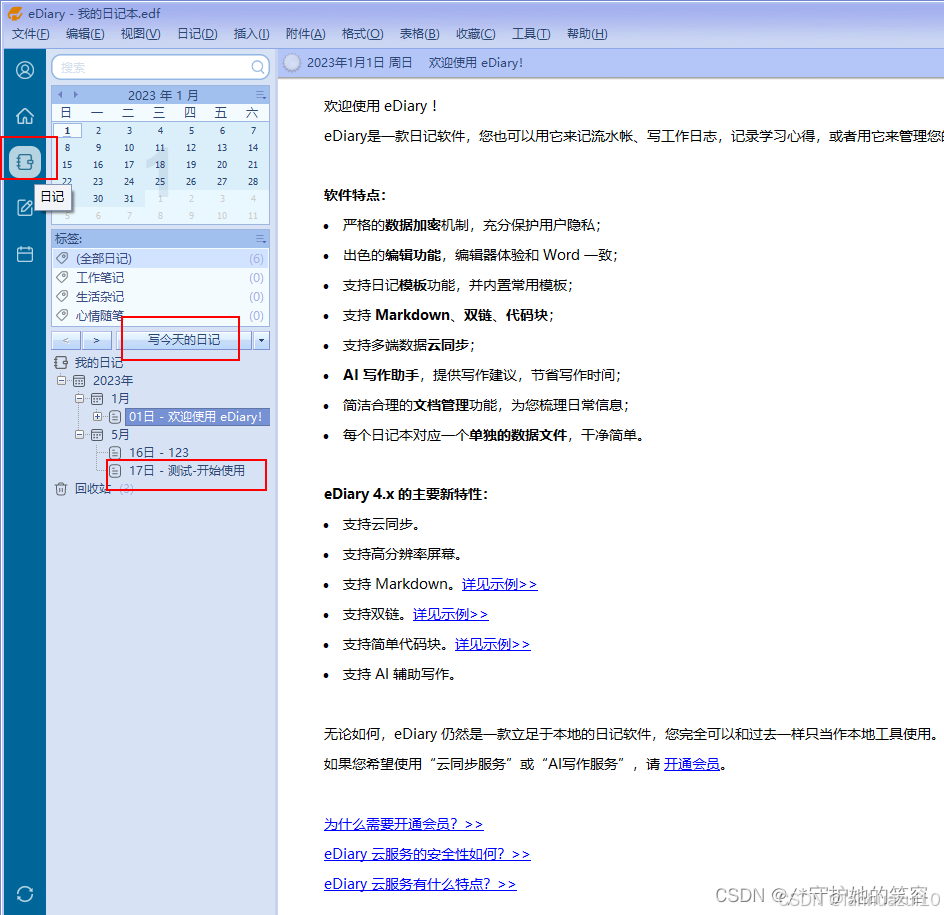
Task: Select entry 17日 - 测试-开始使用
Action: pyautogui.click(x=187, y=470)
